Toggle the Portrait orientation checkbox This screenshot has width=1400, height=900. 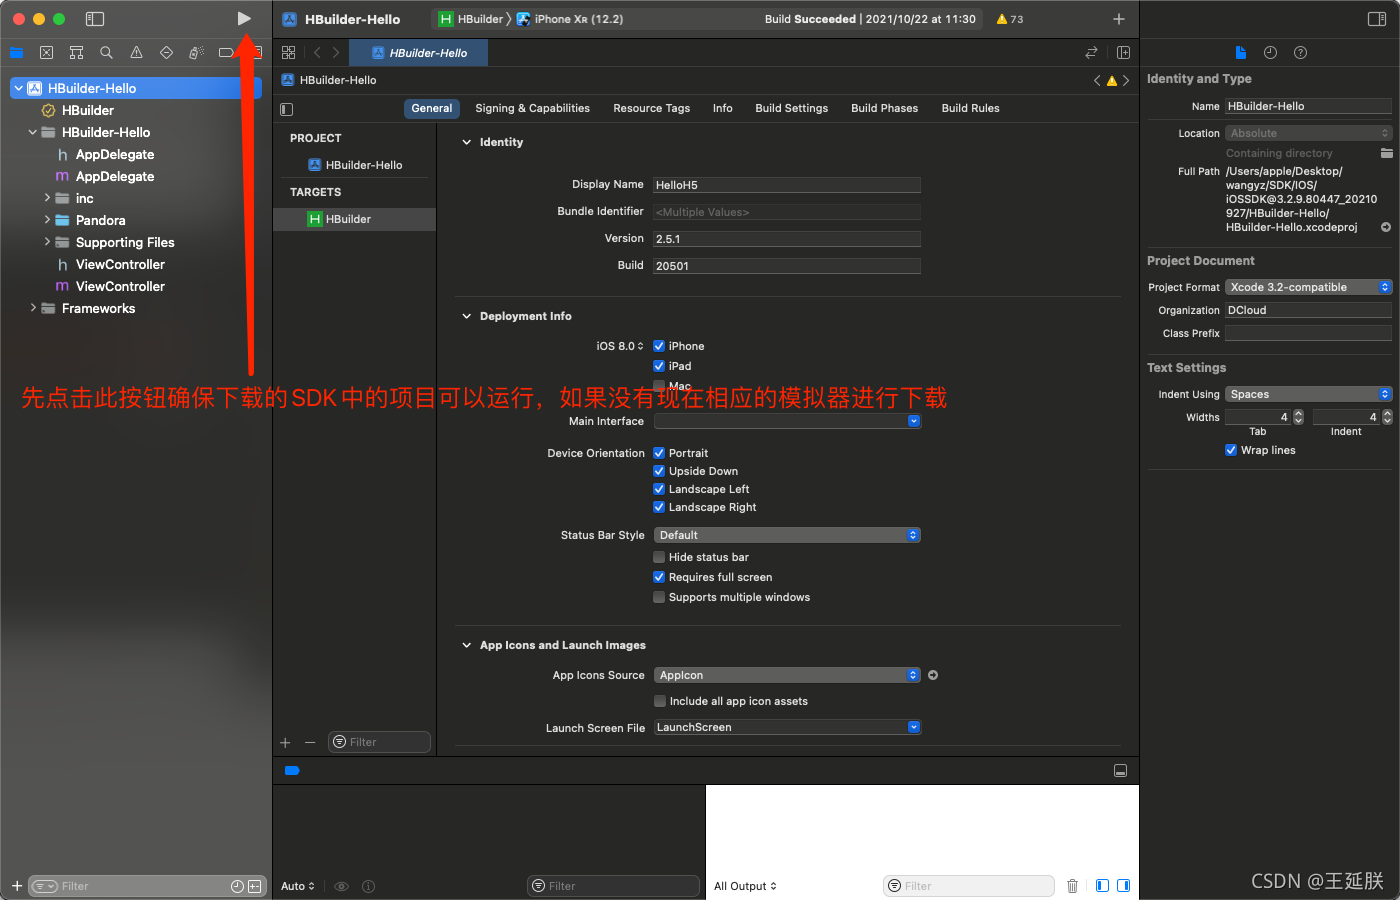659,453
